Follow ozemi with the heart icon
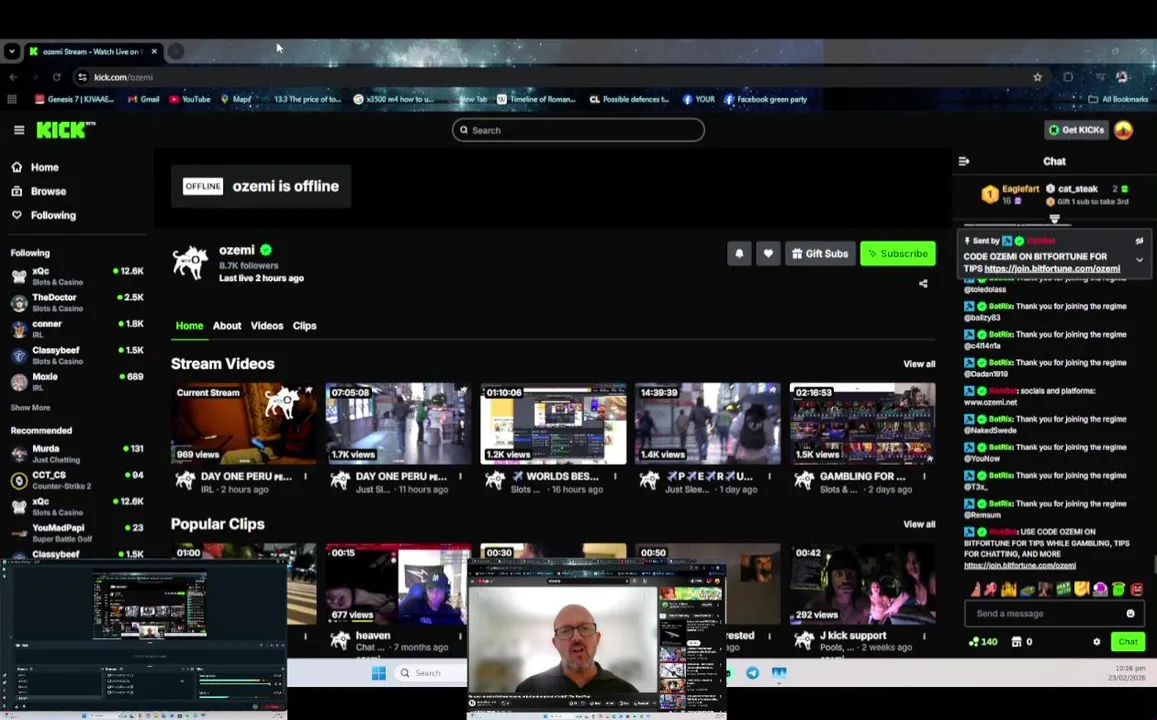The height and width of the screenshot is (720, 1157). tap(768, 254)
